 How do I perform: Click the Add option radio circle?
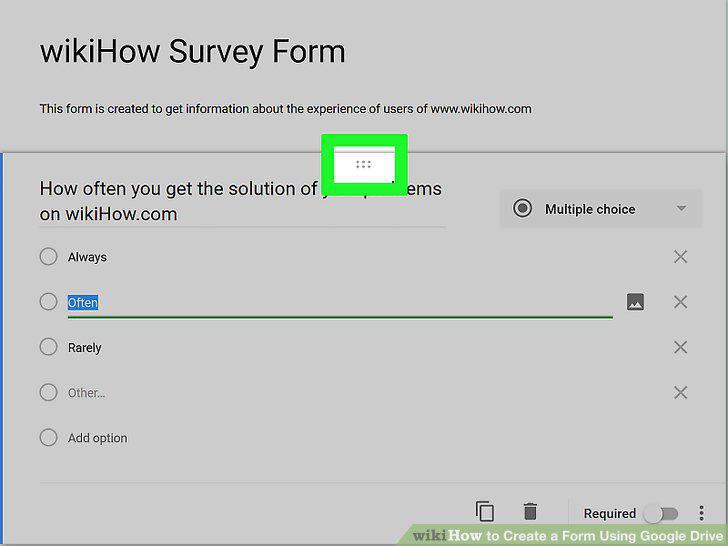(48, 437)
